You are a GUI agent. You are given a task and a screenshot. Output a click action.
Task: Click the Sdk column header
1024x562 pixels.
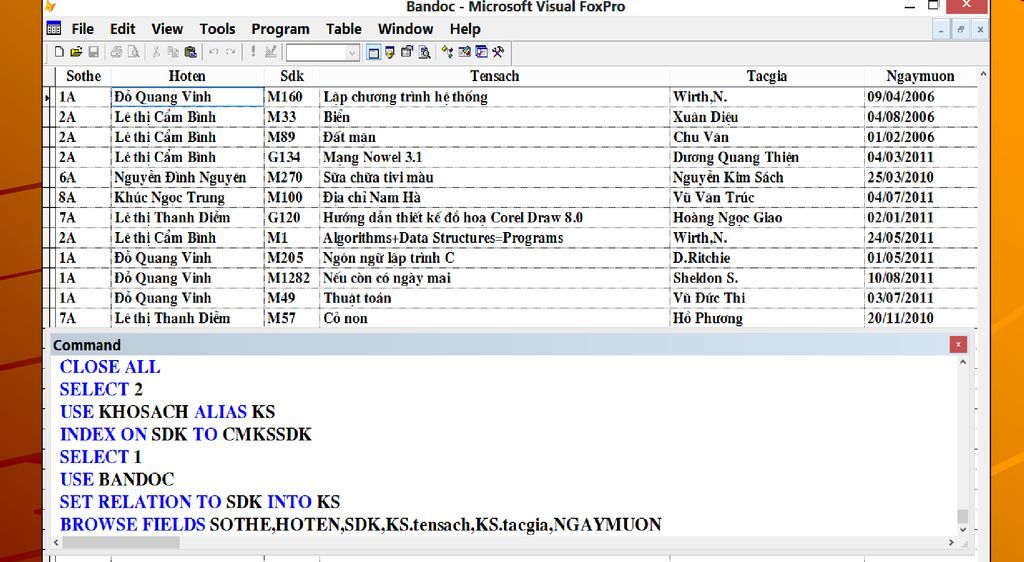point(292,76)
